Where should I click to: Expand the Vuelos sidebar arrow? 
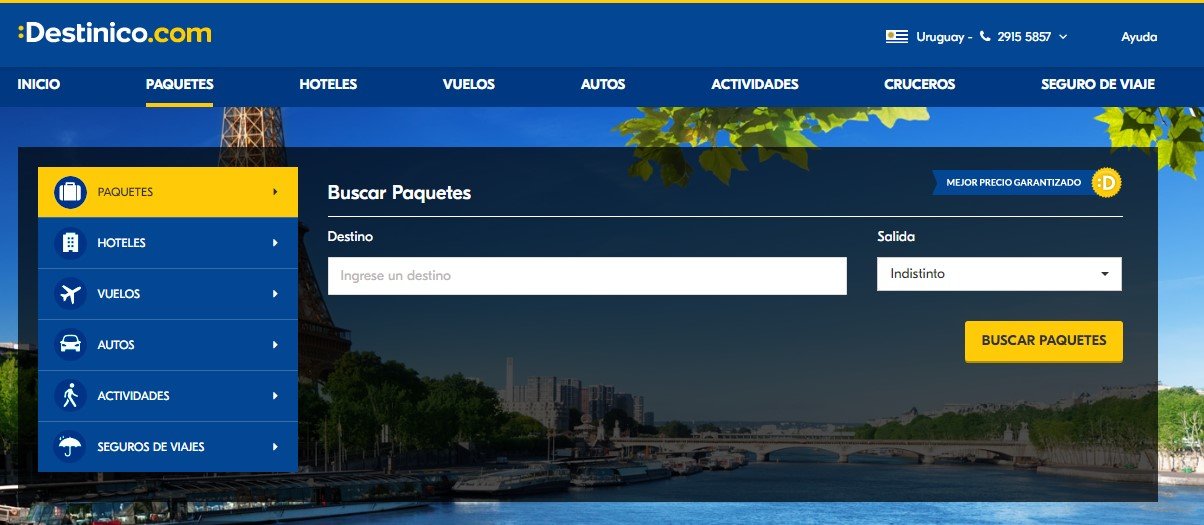click(x=275, y=294)
